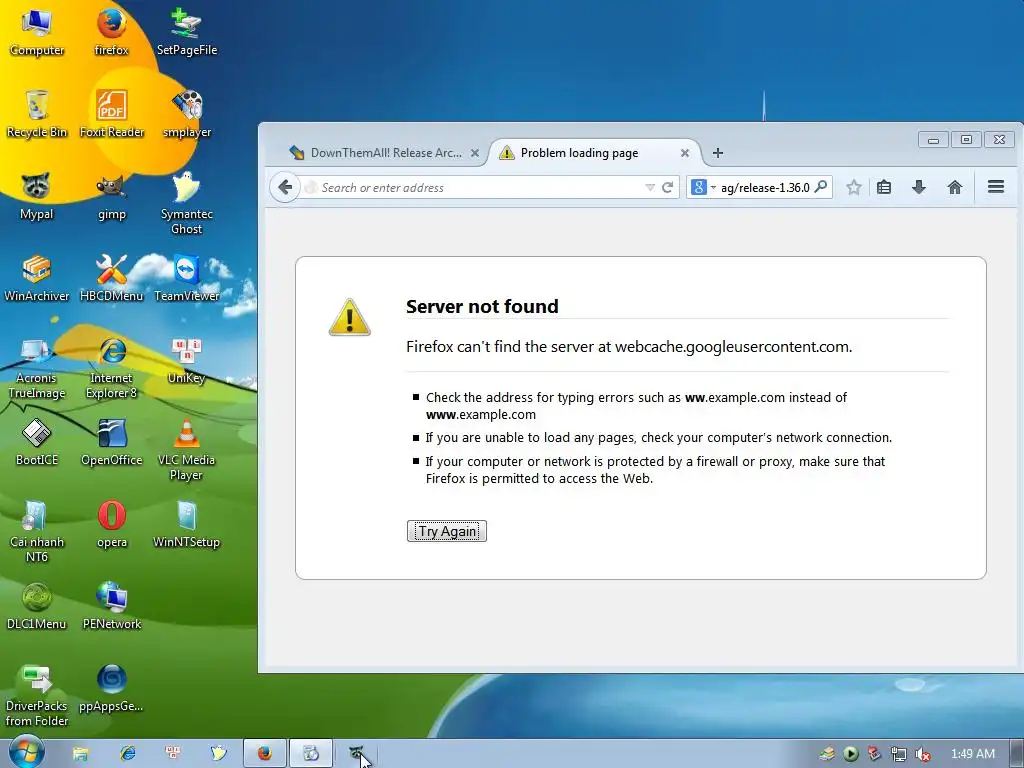This screenshot has width=1024, height=768.
Task: Open BootICE desktop icon
Action: tap(37, 442)
